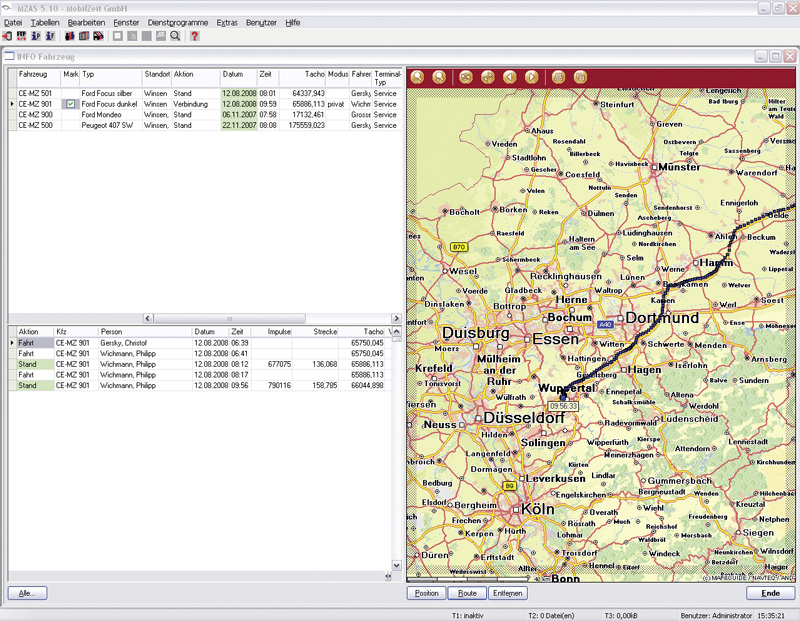Click the right arrow button on map toolbar

click(532, 77)
